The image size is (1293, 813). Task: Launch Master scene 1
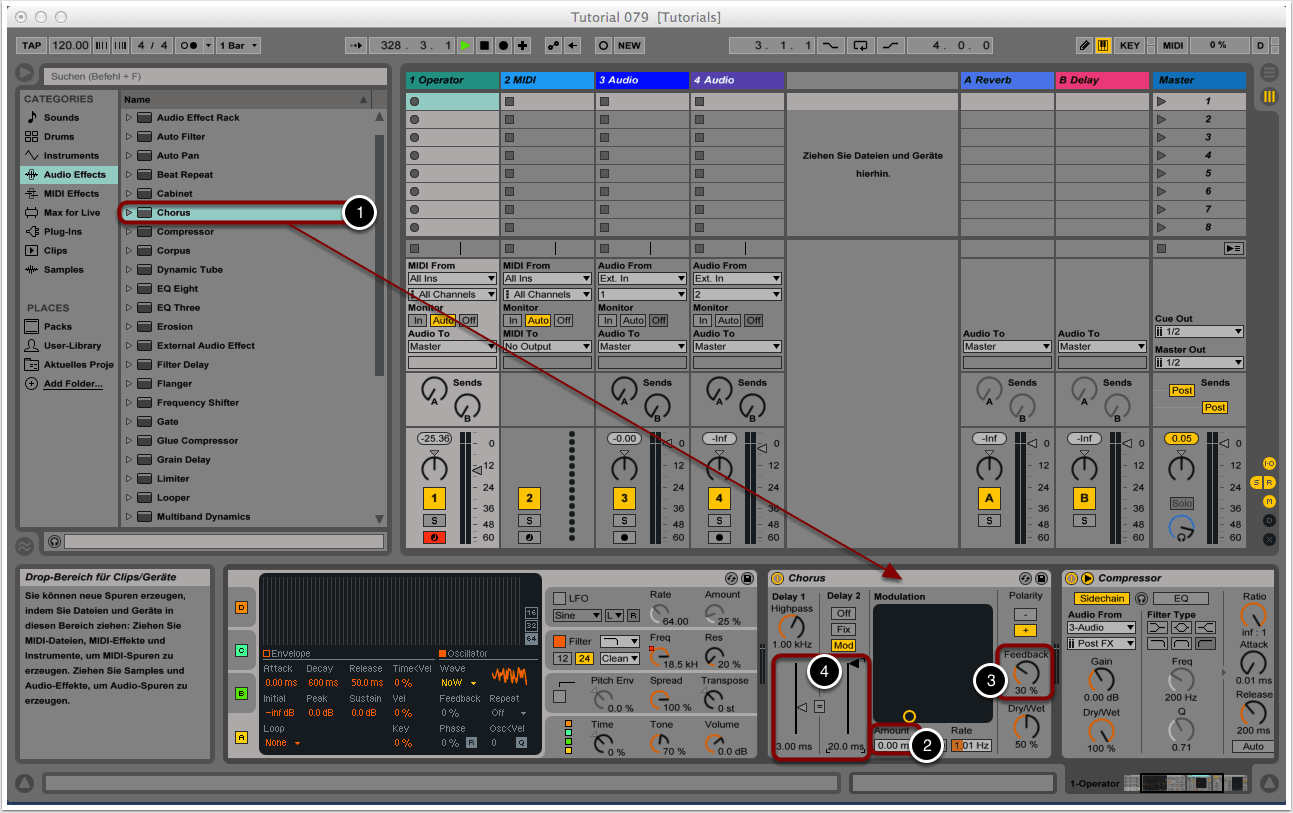1162,101
